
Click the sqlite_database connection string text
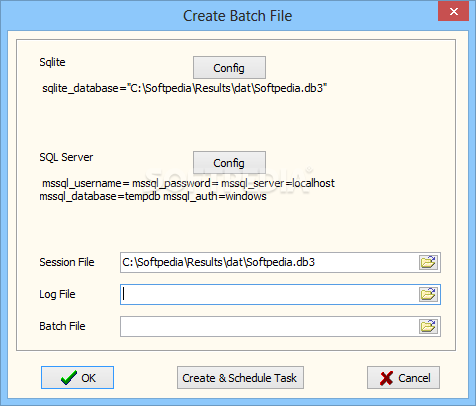click(x=184, y=88)
